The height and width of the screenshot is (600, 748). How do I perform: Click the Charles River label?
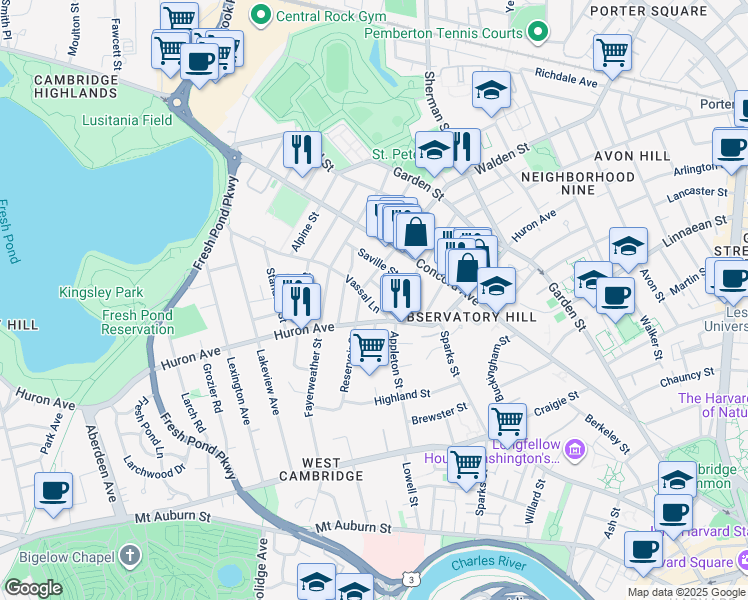coord(488,562)
